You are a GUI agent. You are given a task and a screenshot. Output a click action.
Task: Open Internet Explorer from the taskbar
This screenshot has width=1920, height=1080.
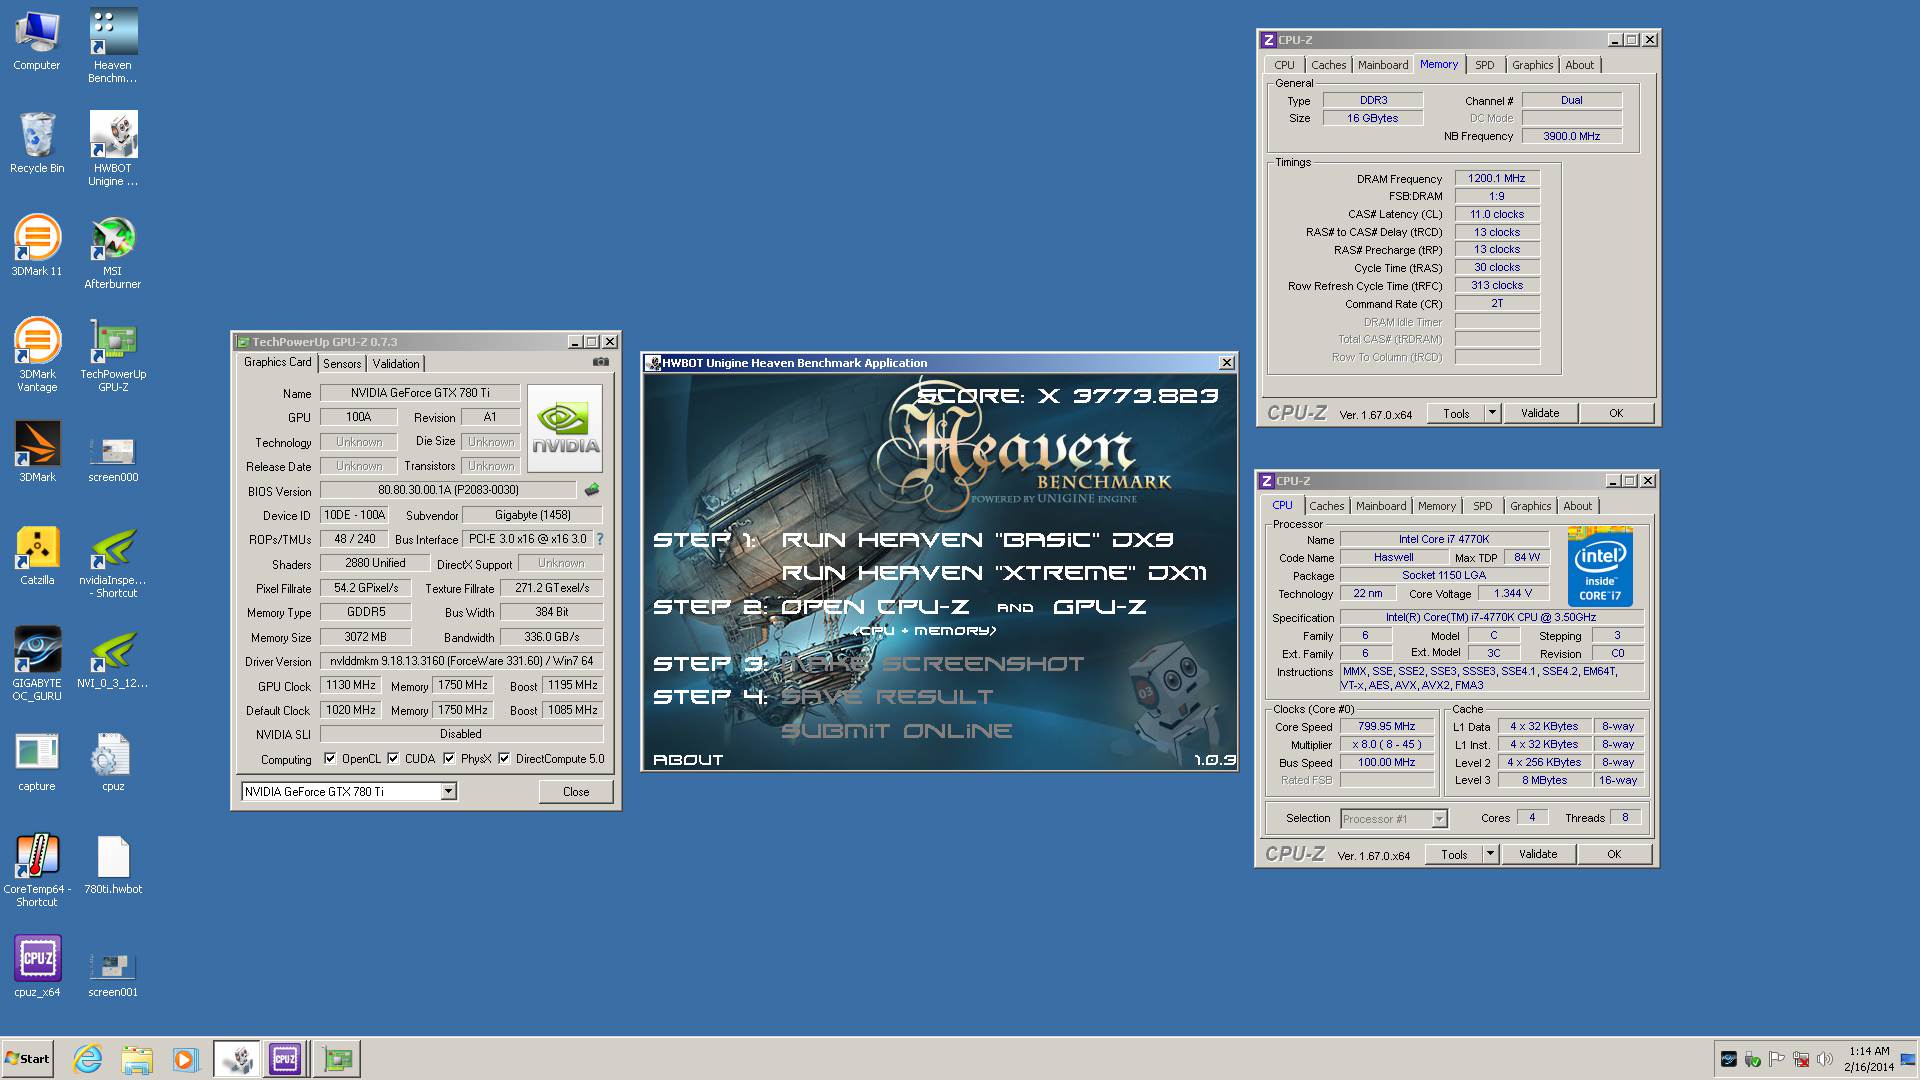pos(88,1059)
